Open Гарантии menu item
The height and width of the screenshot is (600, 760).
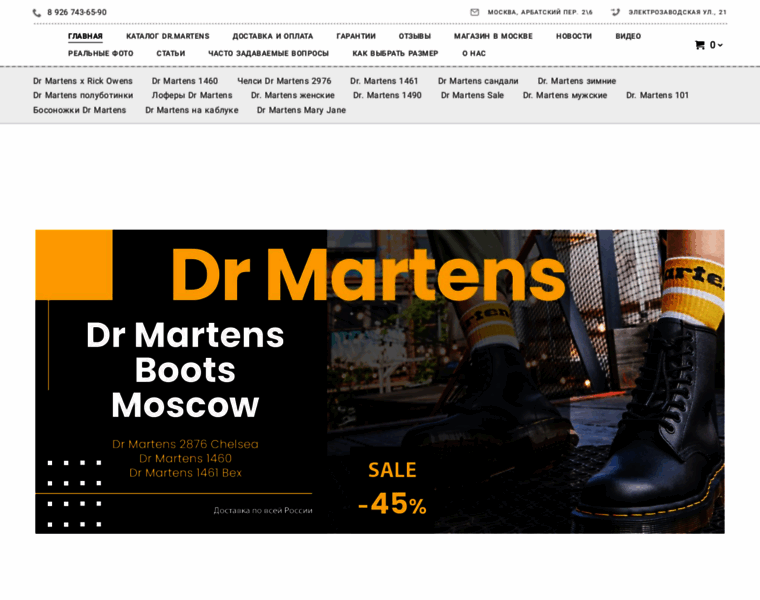356,36
